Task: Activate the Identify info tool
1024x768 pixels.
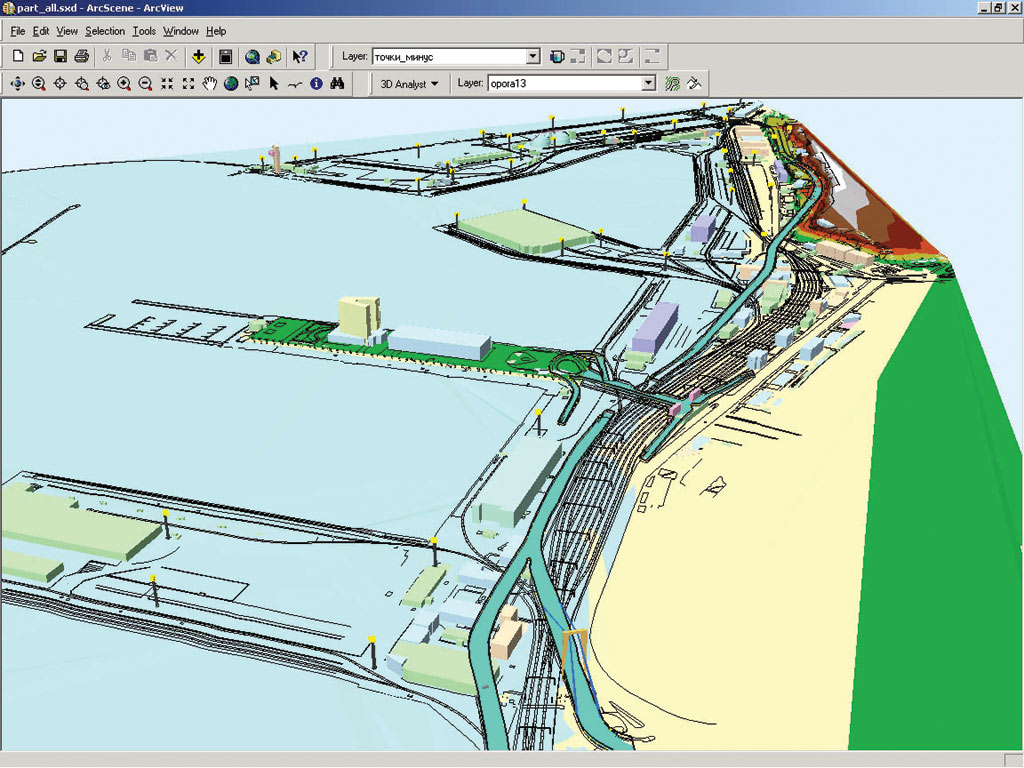Action: point(316,84)
